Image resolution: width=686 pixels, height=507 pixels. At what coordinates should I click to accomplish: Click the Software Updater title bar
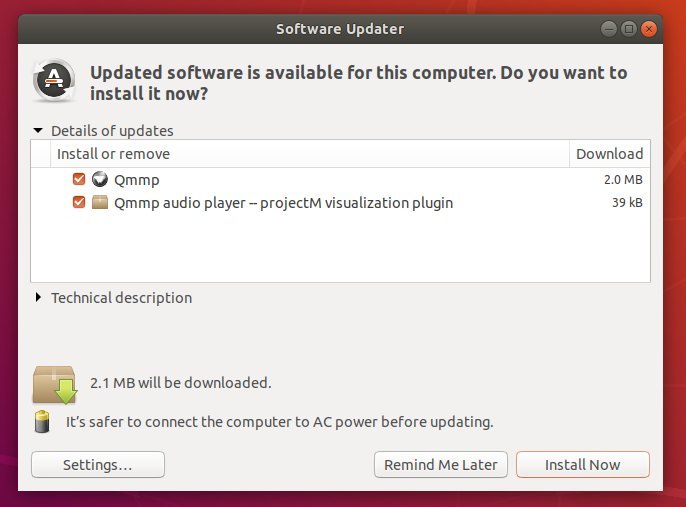tap(340, 29)
